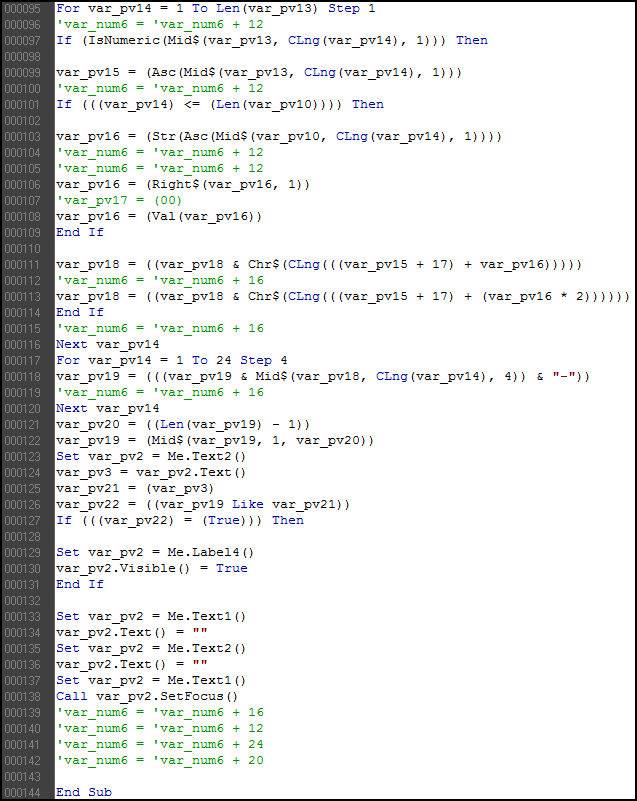Click the var_pv18 line containing '(var_pv16 * 2)'
This screenshot has width=637, height=801.
343,296
